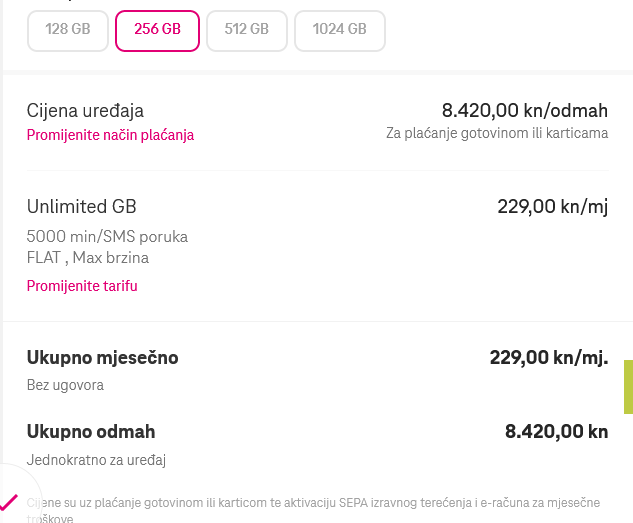Click the Ukupno odmah label
Viewport: 633px width, 523px height.
[91, 432]
